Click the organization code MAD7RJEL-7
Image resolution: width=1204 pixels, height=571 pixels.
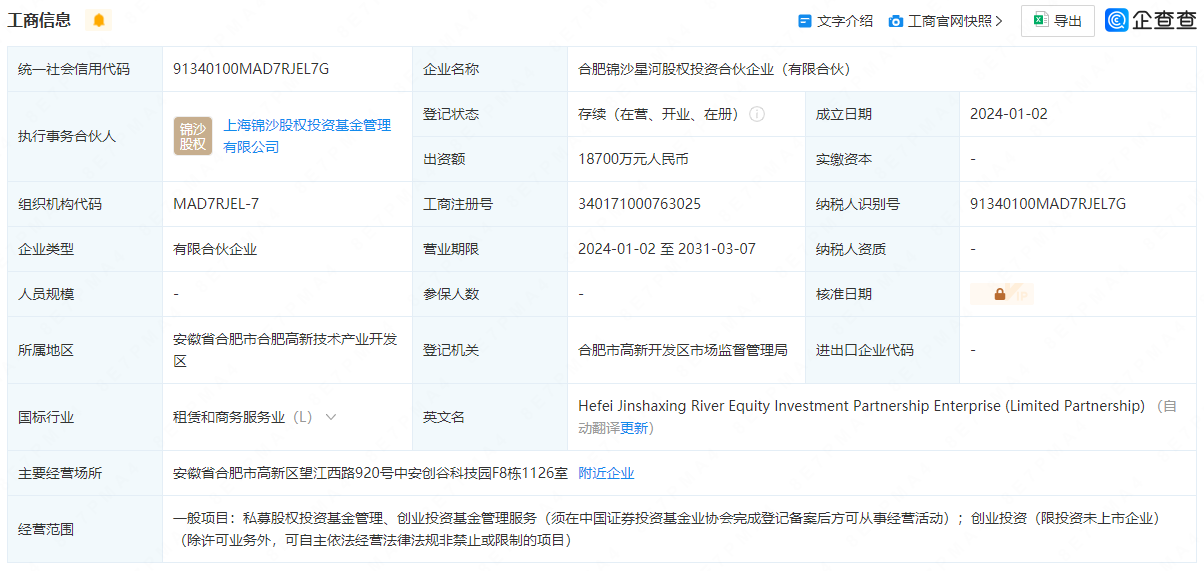coord(216,204)
